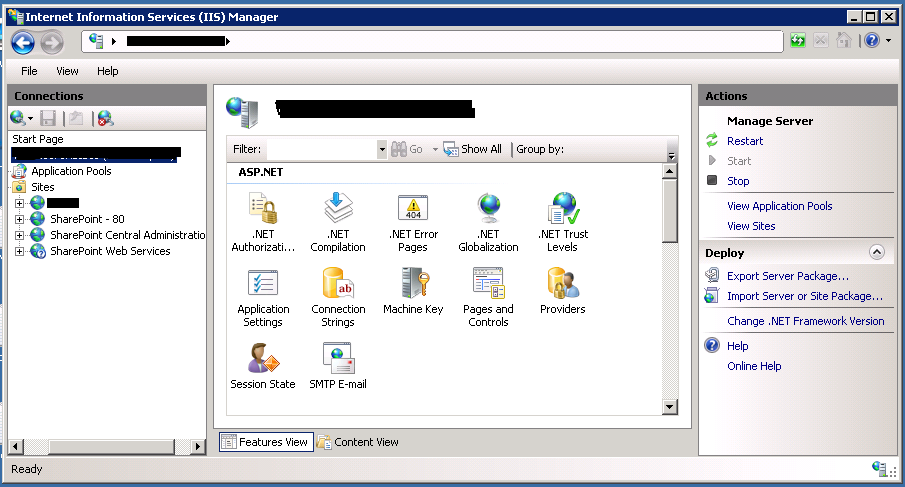Click the Connections horizontal scrollbar thumb
This screenshot has width=905, height=487.
click(x=111, y=446)
